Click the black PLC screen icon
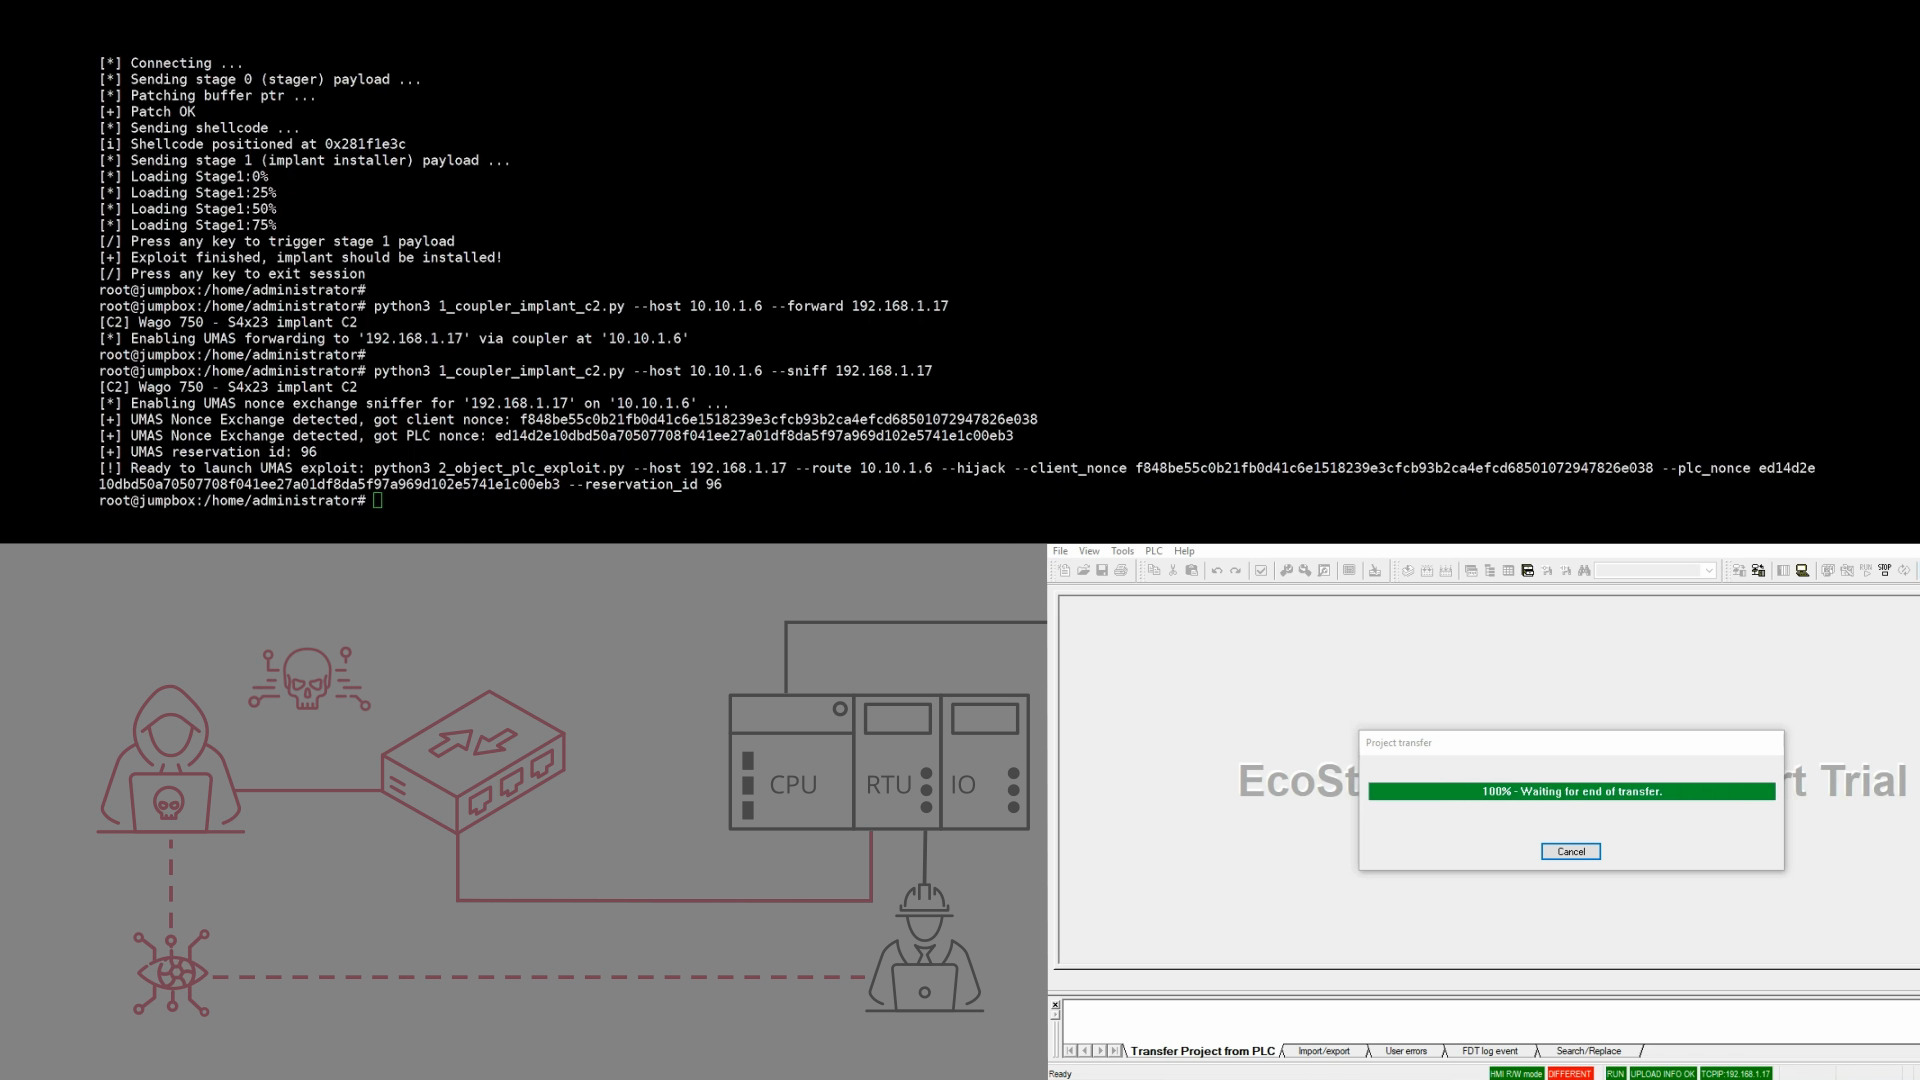 [x=1802, y=571]
